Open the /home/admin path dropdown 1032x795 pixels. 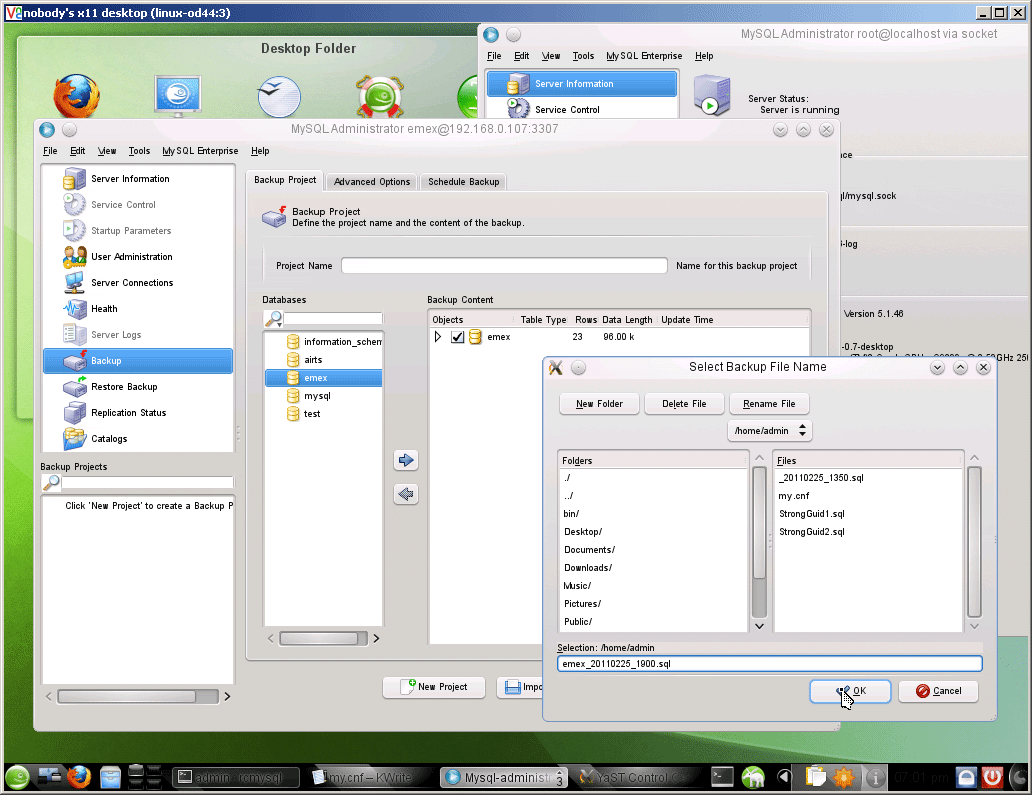click(769, 430)
